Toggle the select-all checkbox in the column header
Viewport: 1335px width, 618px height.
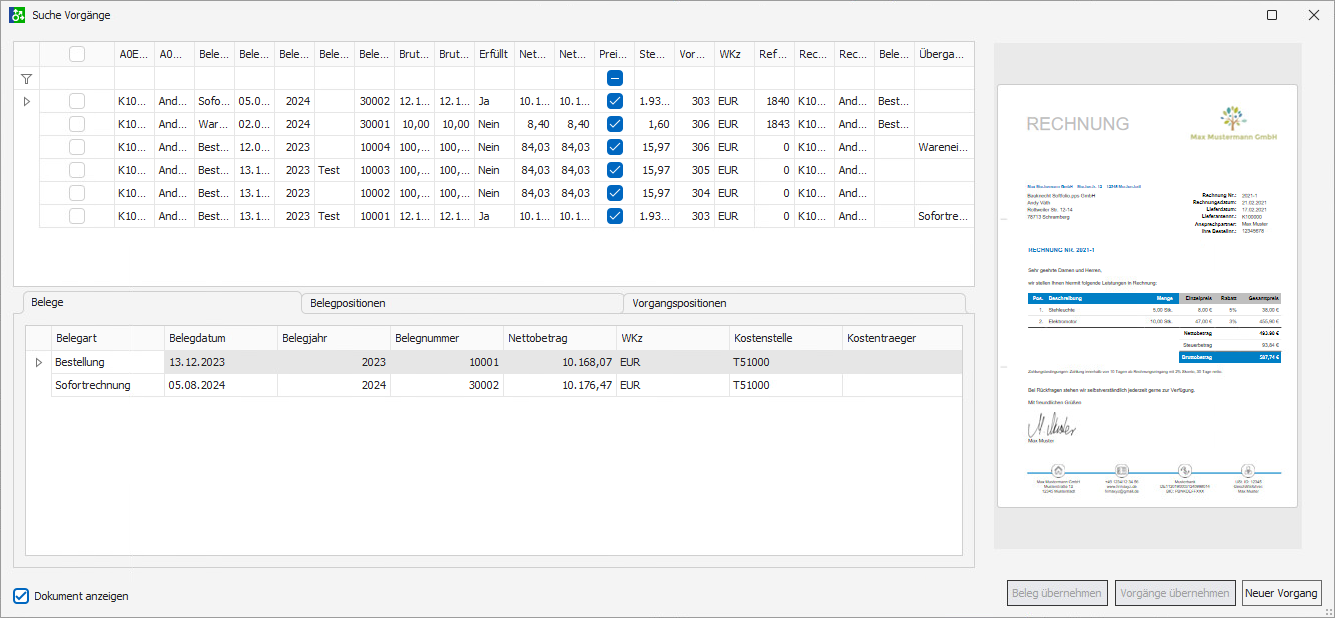[76, 54]
